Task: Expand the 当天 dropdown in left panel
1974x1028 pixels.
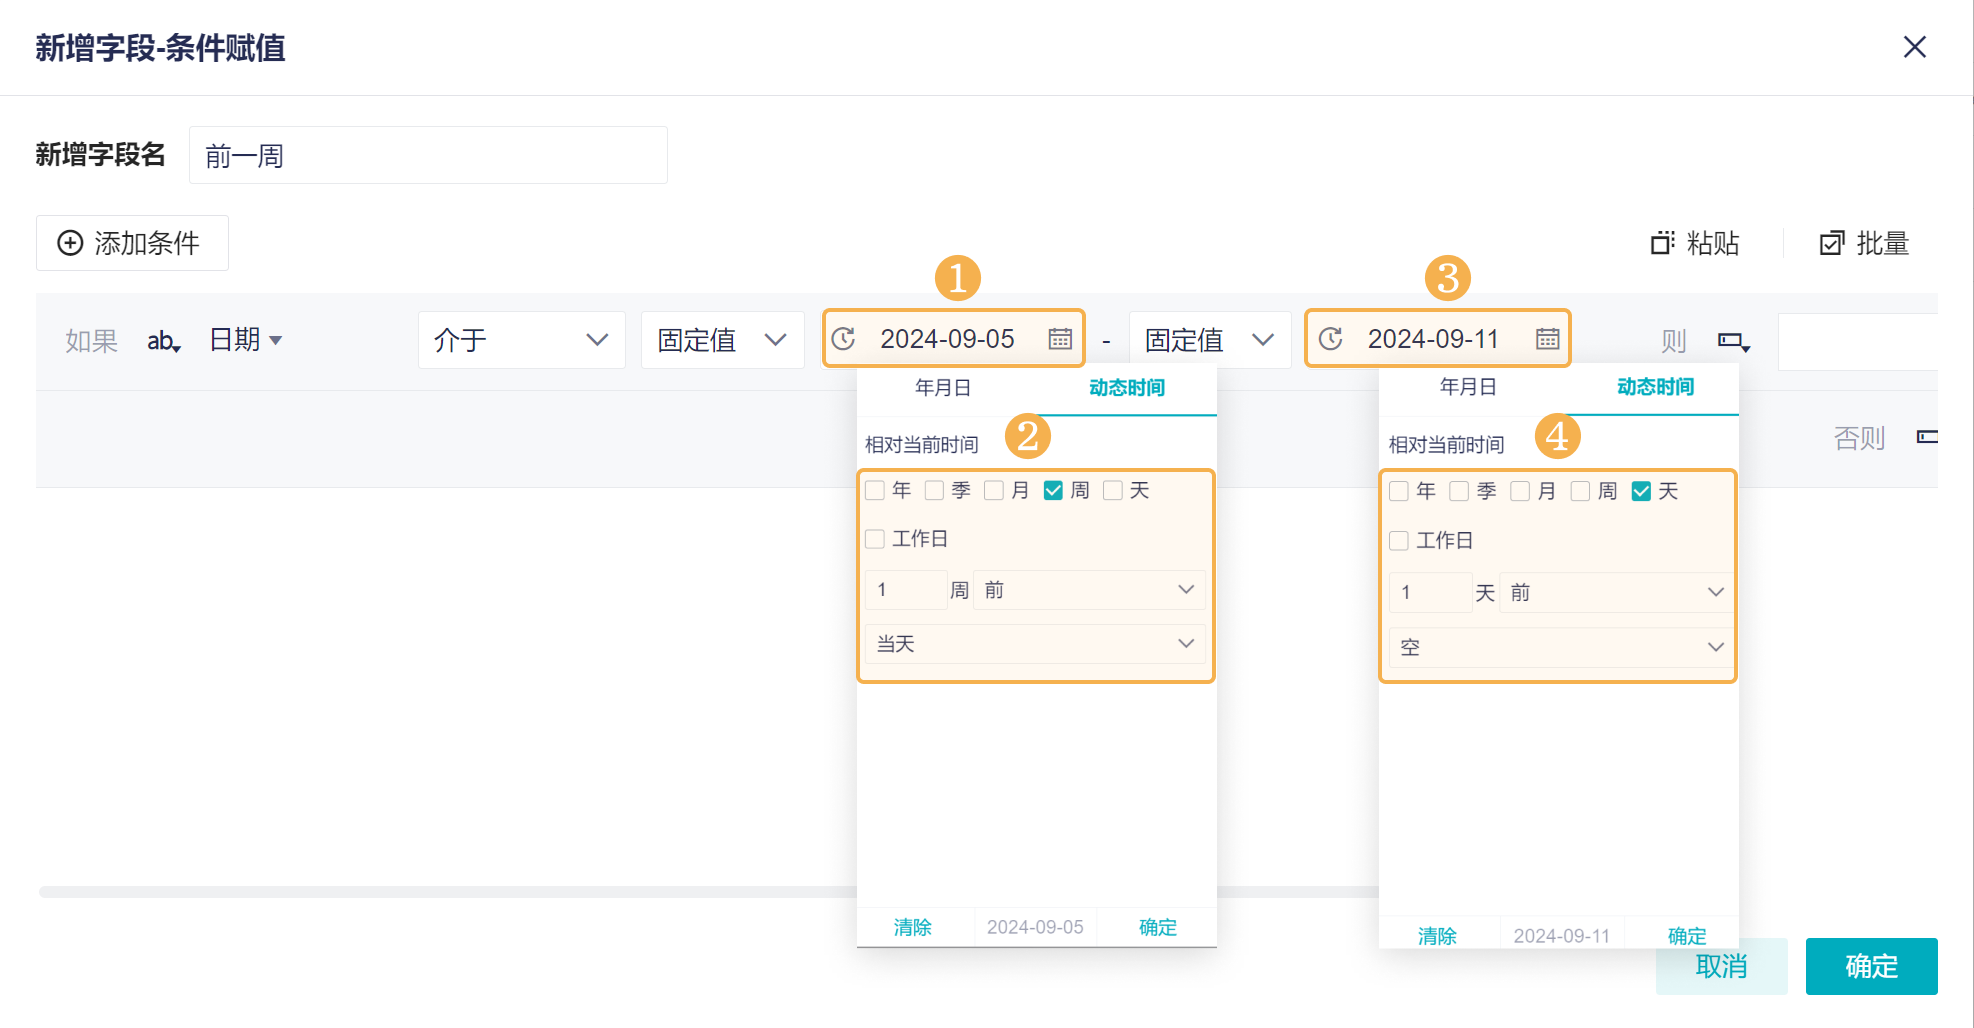Action: pos(1034,644)
